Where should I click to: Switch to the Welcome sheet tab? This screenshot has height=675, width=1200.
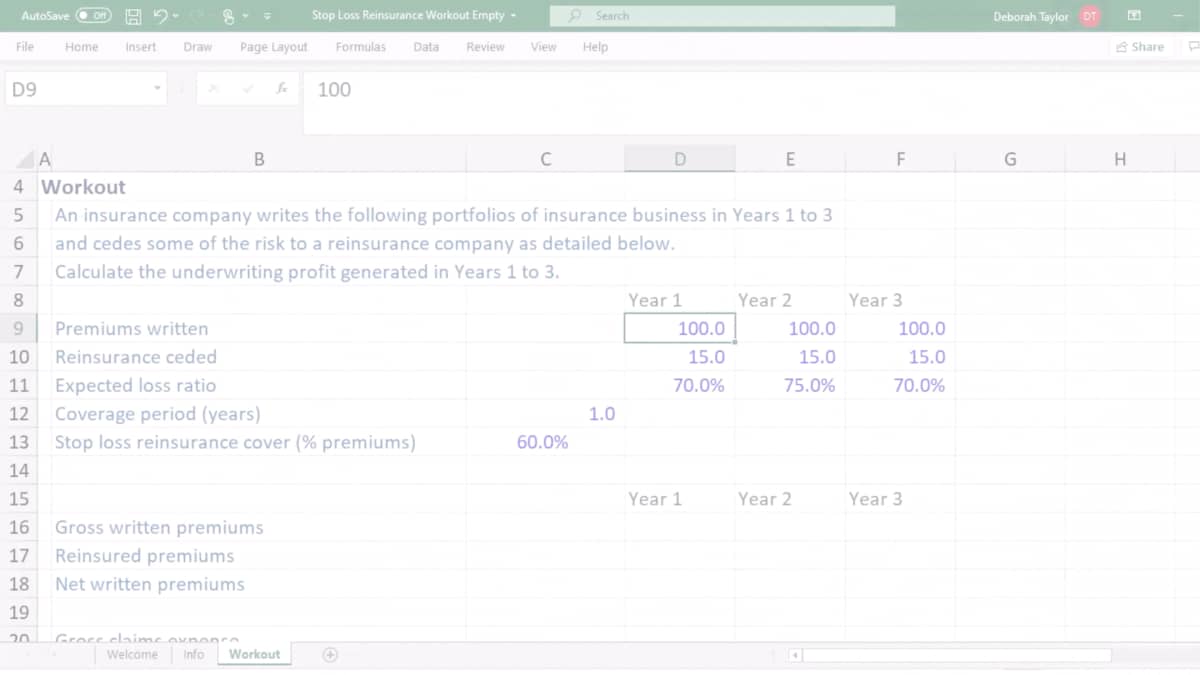pyautogui.click(x=132, y=654)
